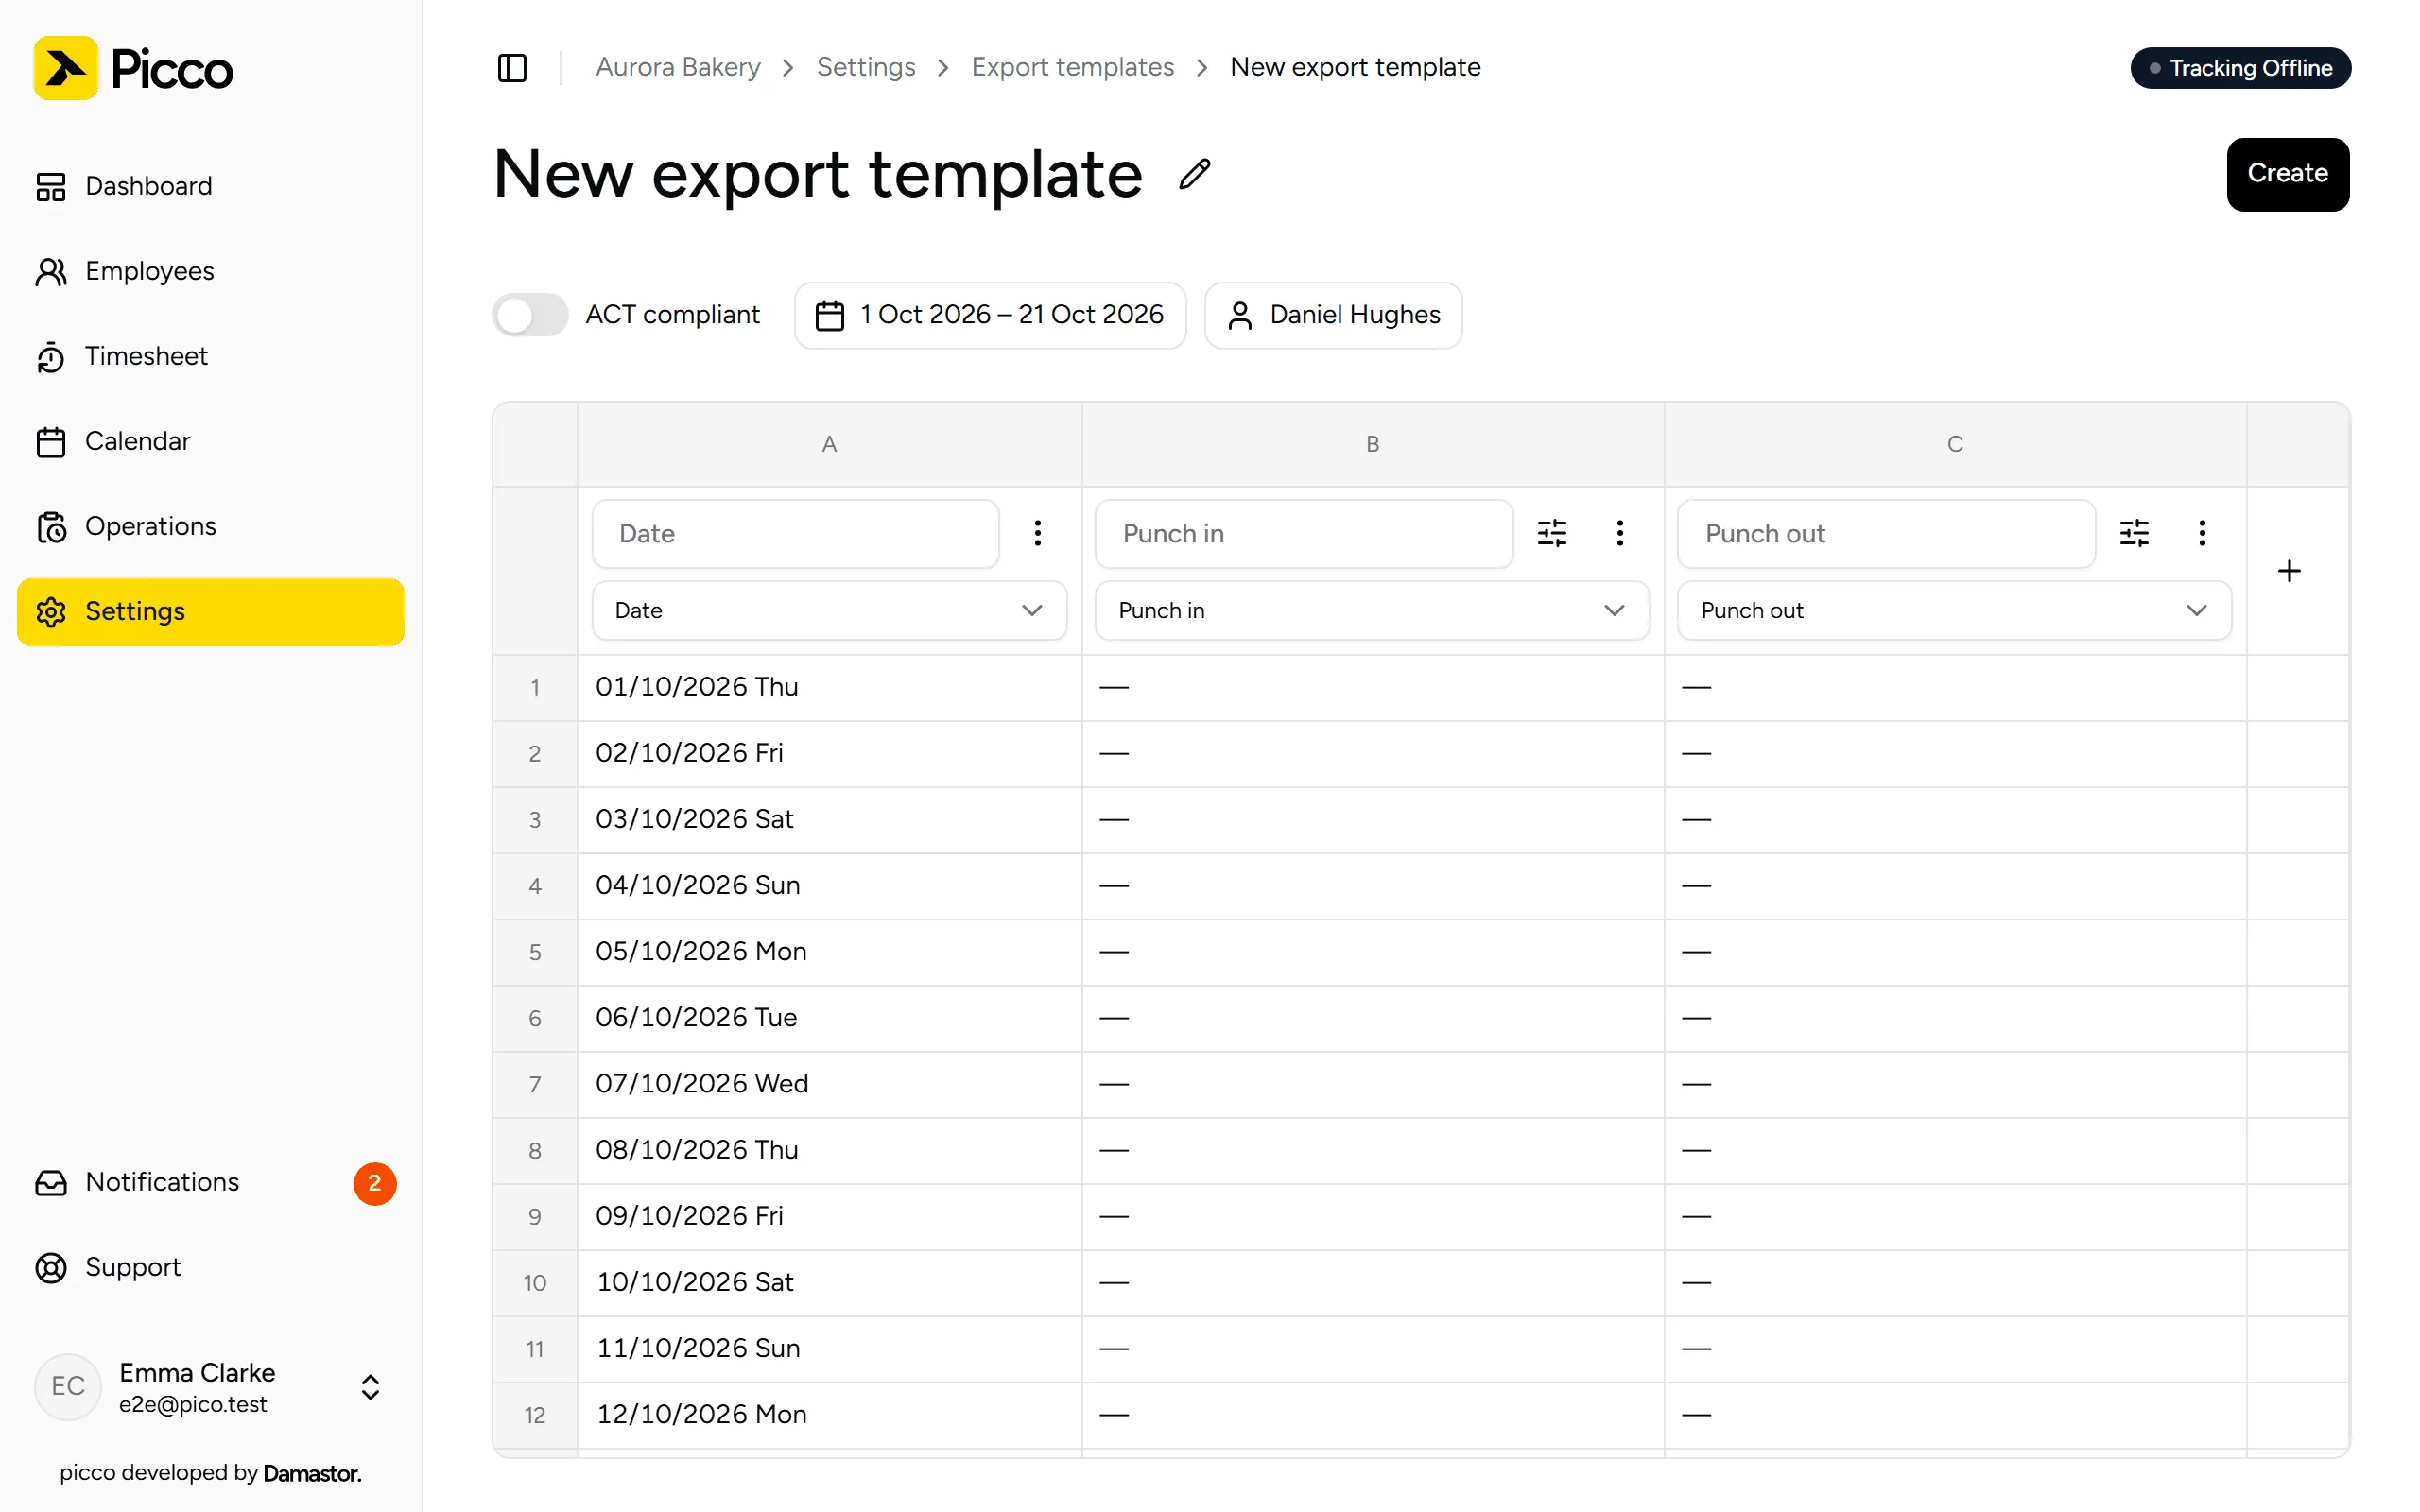Click cell 01/10/2026 Thu
Image resolution: width=2420 pixels, height=1512 pixels.
[x=829, y=687]
